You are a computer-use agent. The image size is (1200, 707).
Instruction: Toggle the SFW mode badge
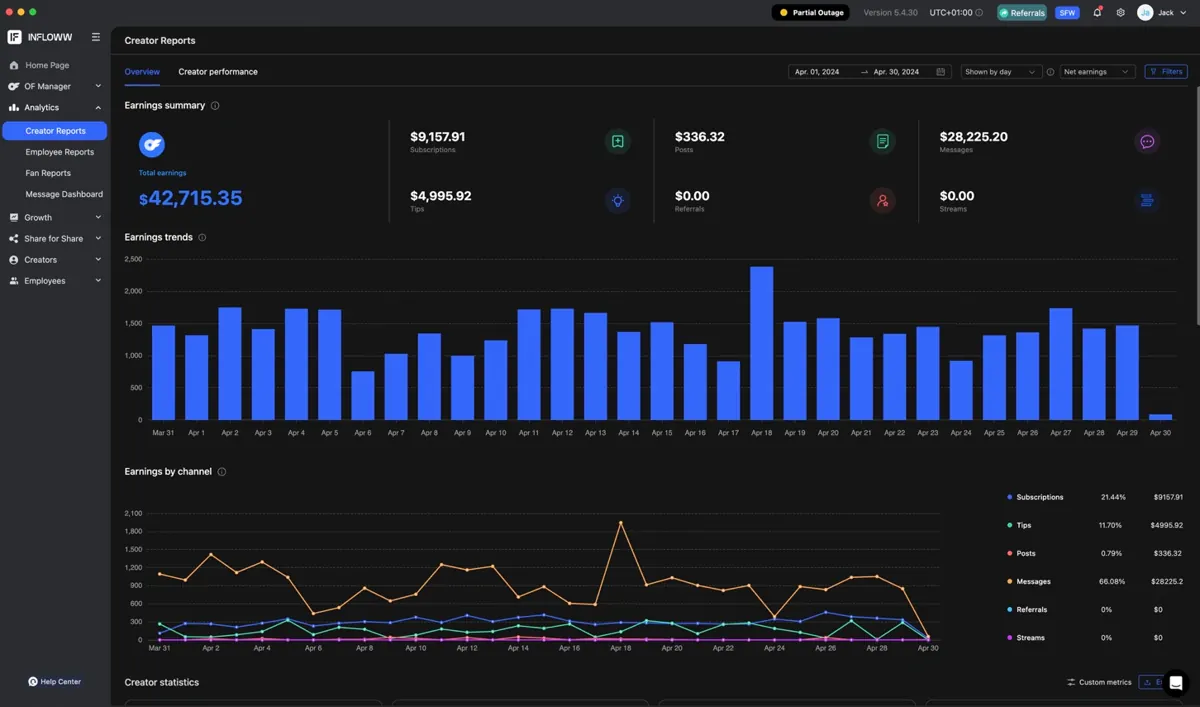1067,13
